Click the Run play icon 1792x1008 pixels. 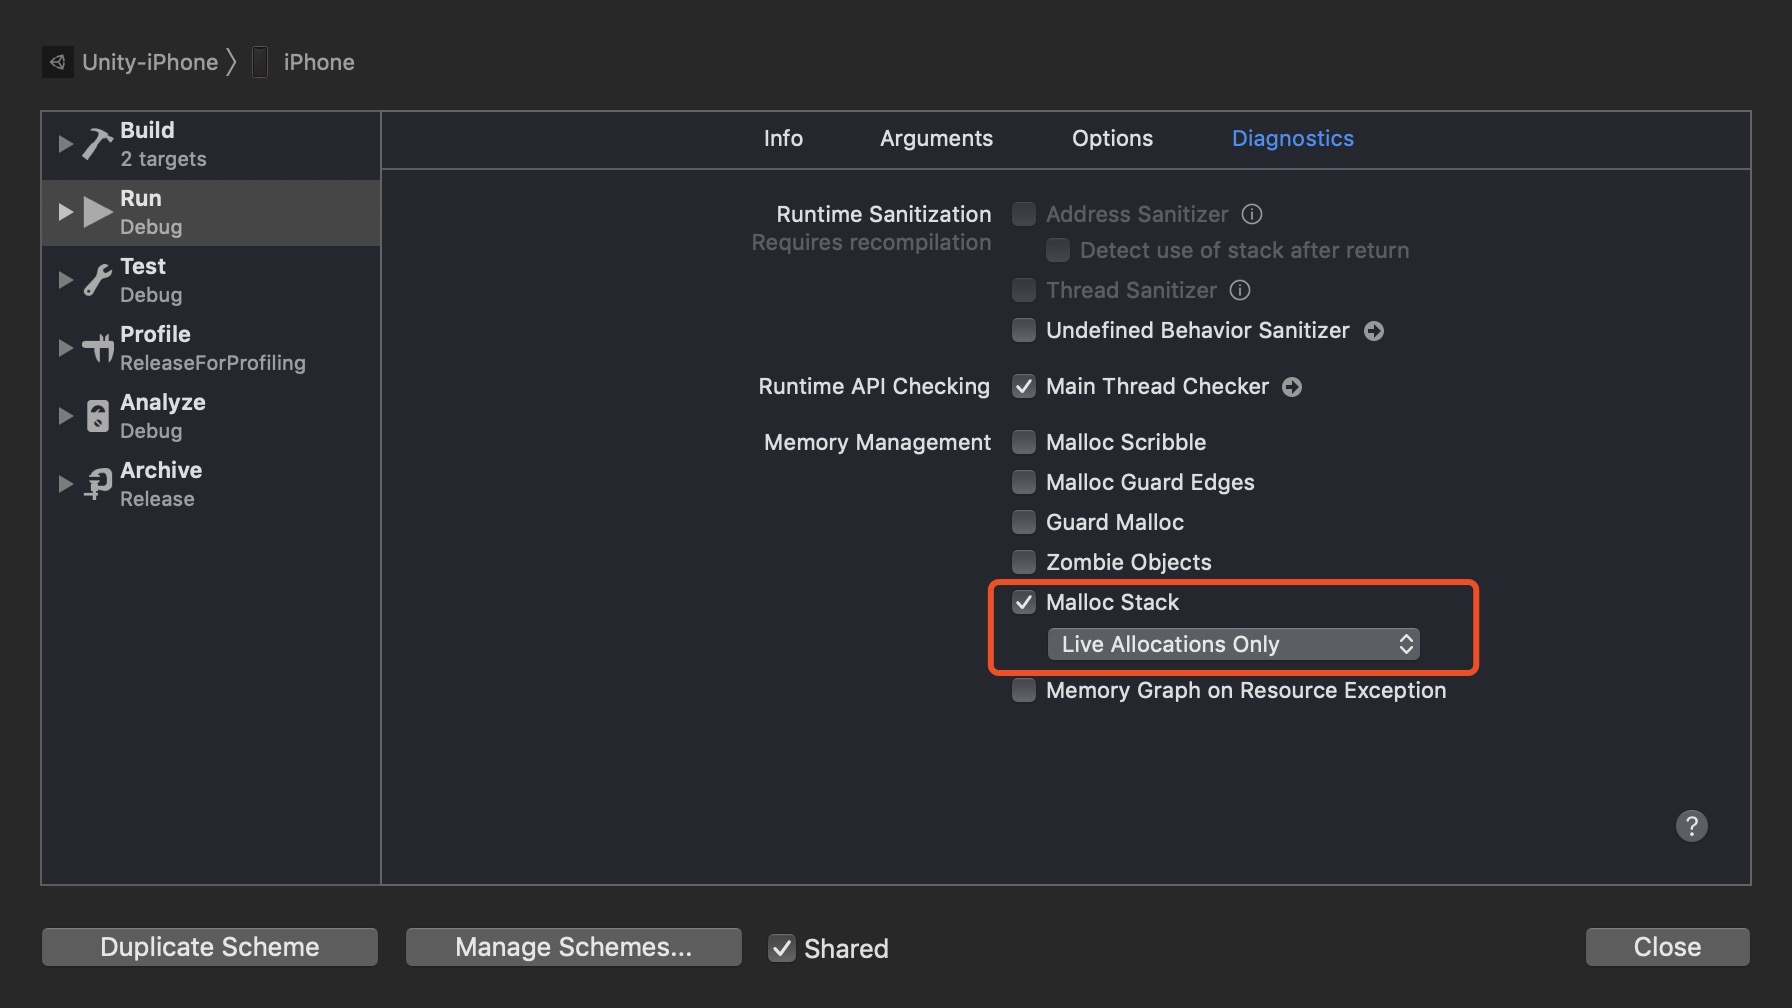click(97, 212)
